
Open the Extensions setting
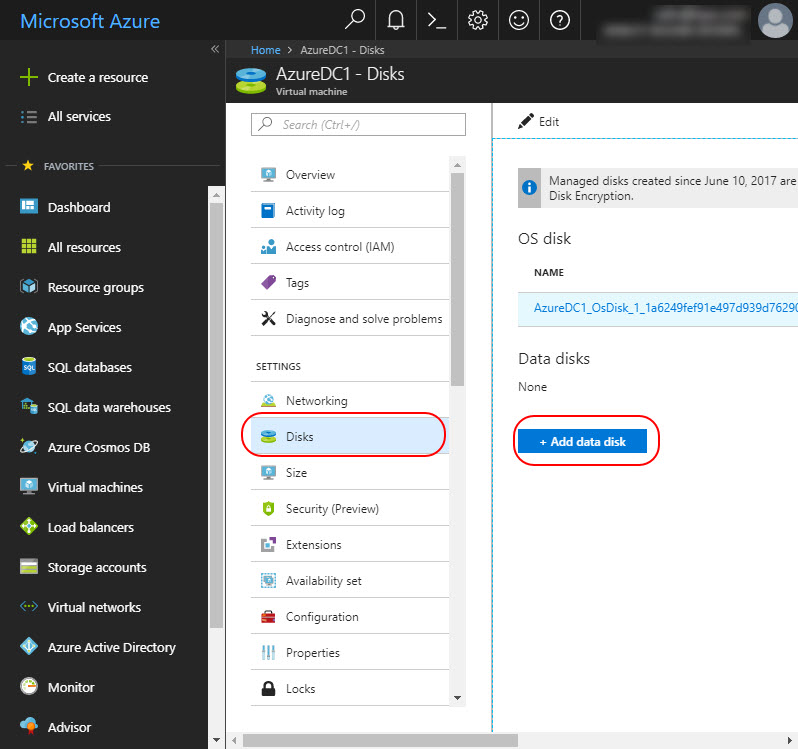[x=350, y=544]
